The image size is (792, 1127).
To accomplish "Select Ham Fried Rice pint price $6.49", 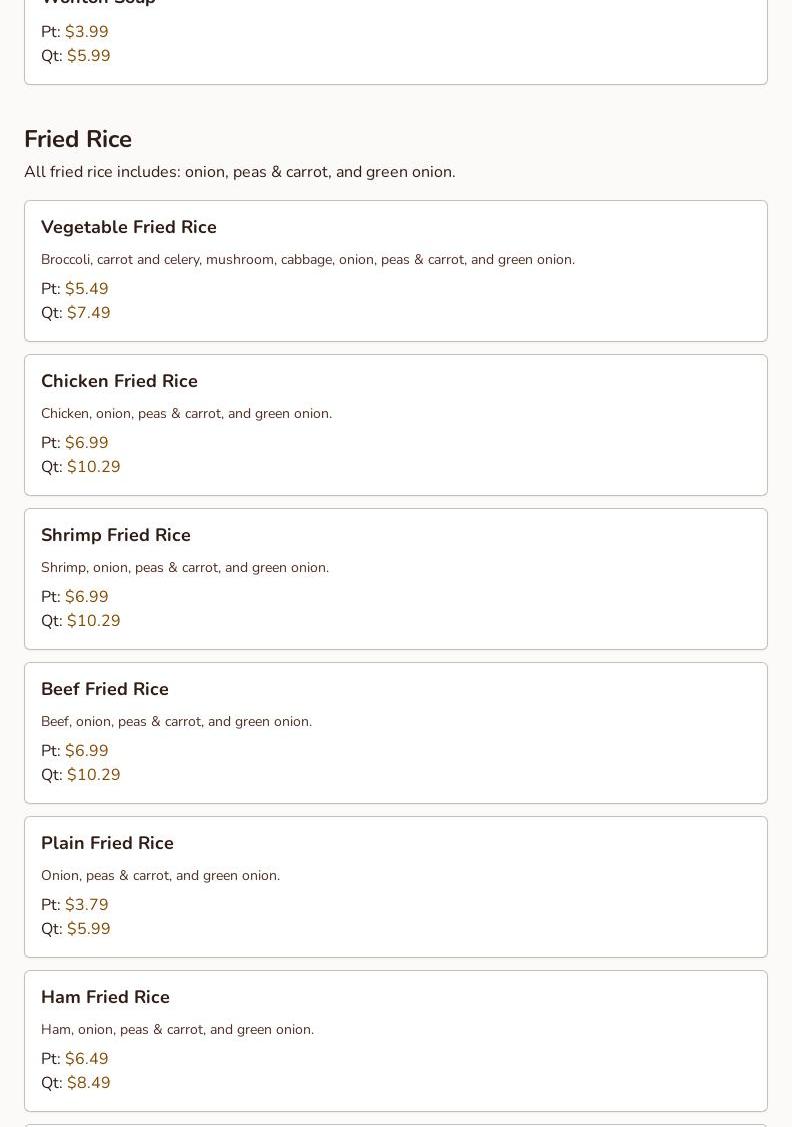I will tap(87, 1059).
